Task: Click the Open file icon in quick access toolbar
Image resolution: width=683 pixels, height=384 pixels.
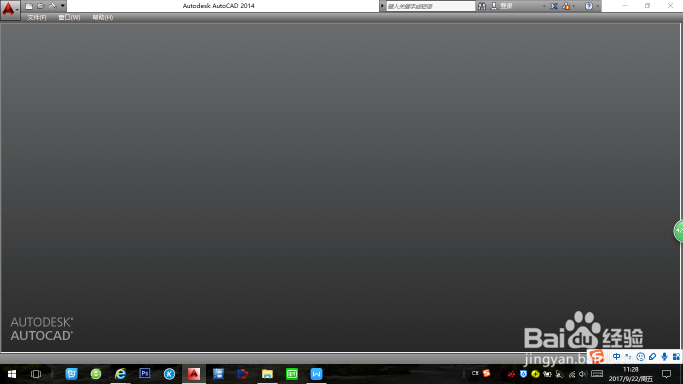Action: 41,6
